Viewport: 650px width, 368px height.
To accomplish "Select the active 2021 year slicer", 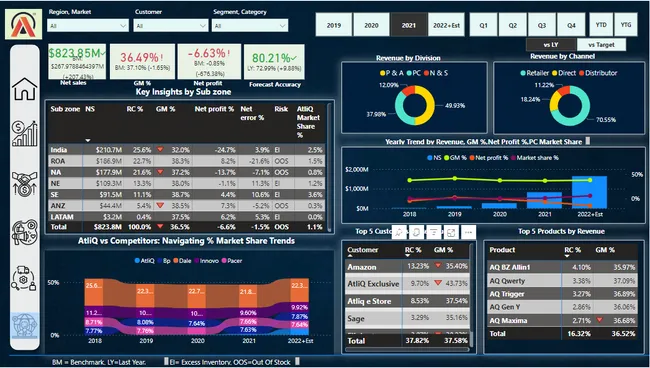I will (x=409, y=25).
